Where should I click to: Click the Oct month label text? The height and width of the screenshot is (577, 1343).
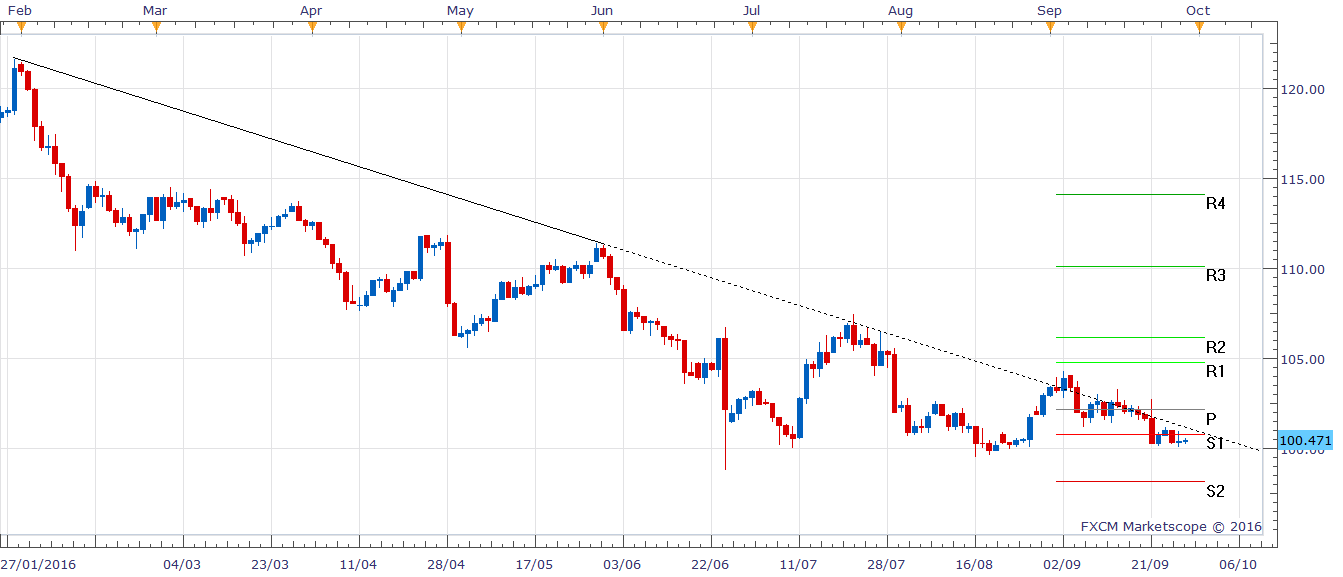1198,10
